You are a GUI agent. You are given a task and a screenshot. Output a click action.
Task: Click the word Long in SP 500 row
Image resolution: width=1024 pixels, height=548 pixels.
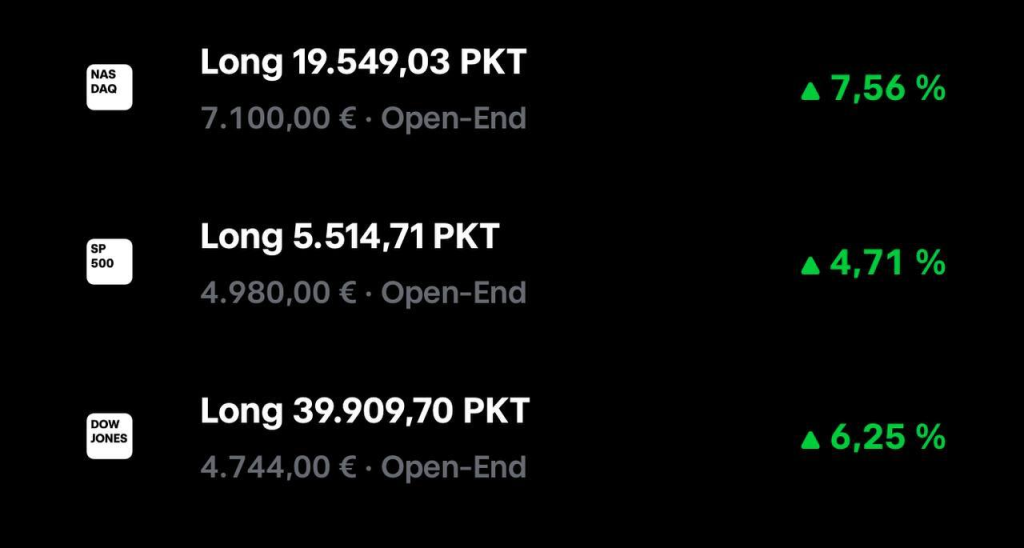242,237
